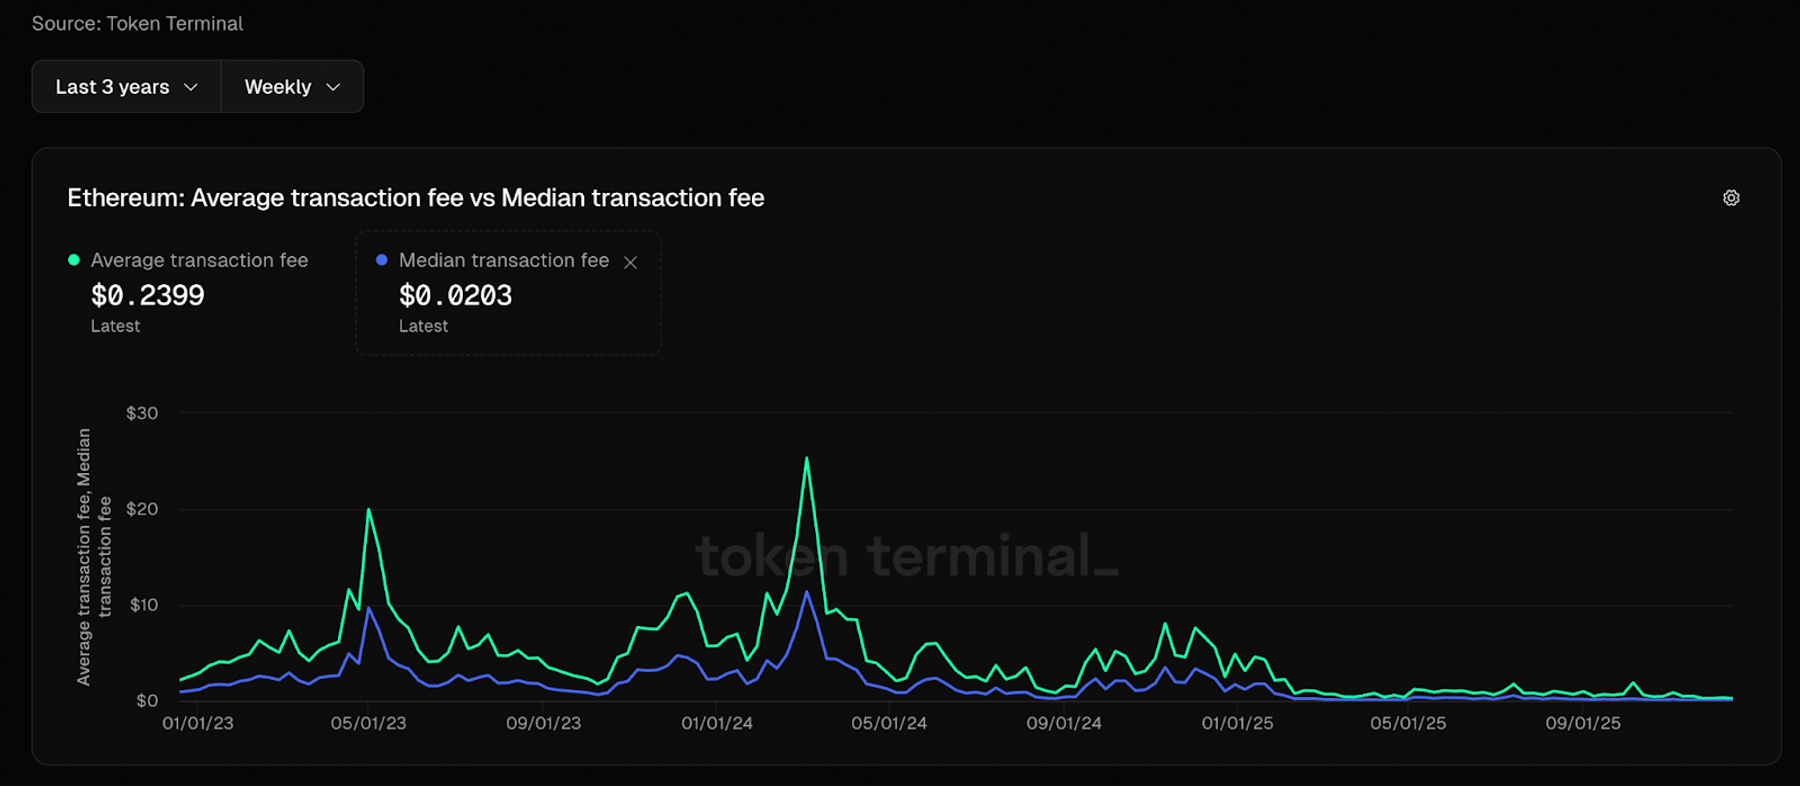Click the 09/01/25 x-axis date label

click(x=1583, y=723)
